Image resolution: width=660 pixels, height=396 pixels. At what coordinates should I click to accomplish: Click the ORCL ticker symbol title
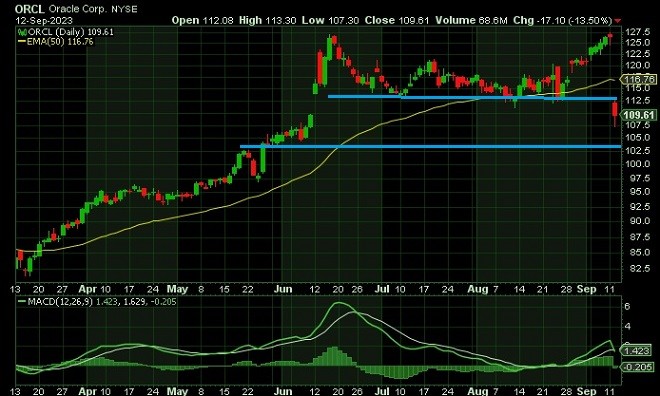pyautogui.click(x=29, y=9)
